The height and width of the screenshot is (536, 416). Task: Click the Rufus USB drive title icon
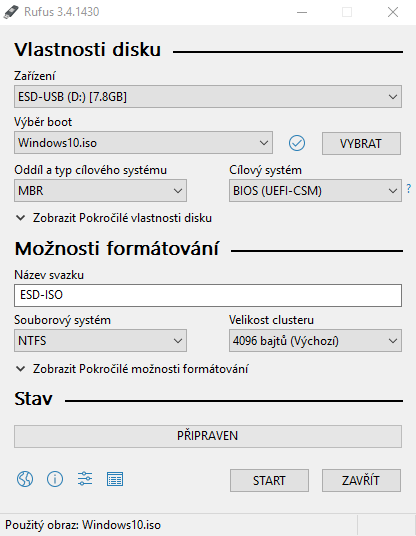pos(11,12)
